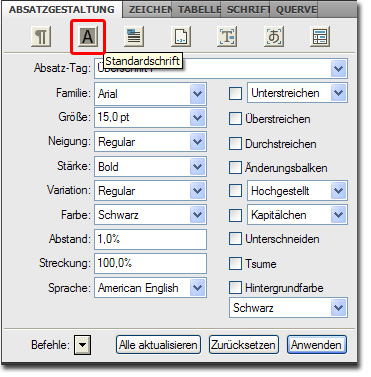Enable the Änderungsbalken checkbox

[235, 168]
